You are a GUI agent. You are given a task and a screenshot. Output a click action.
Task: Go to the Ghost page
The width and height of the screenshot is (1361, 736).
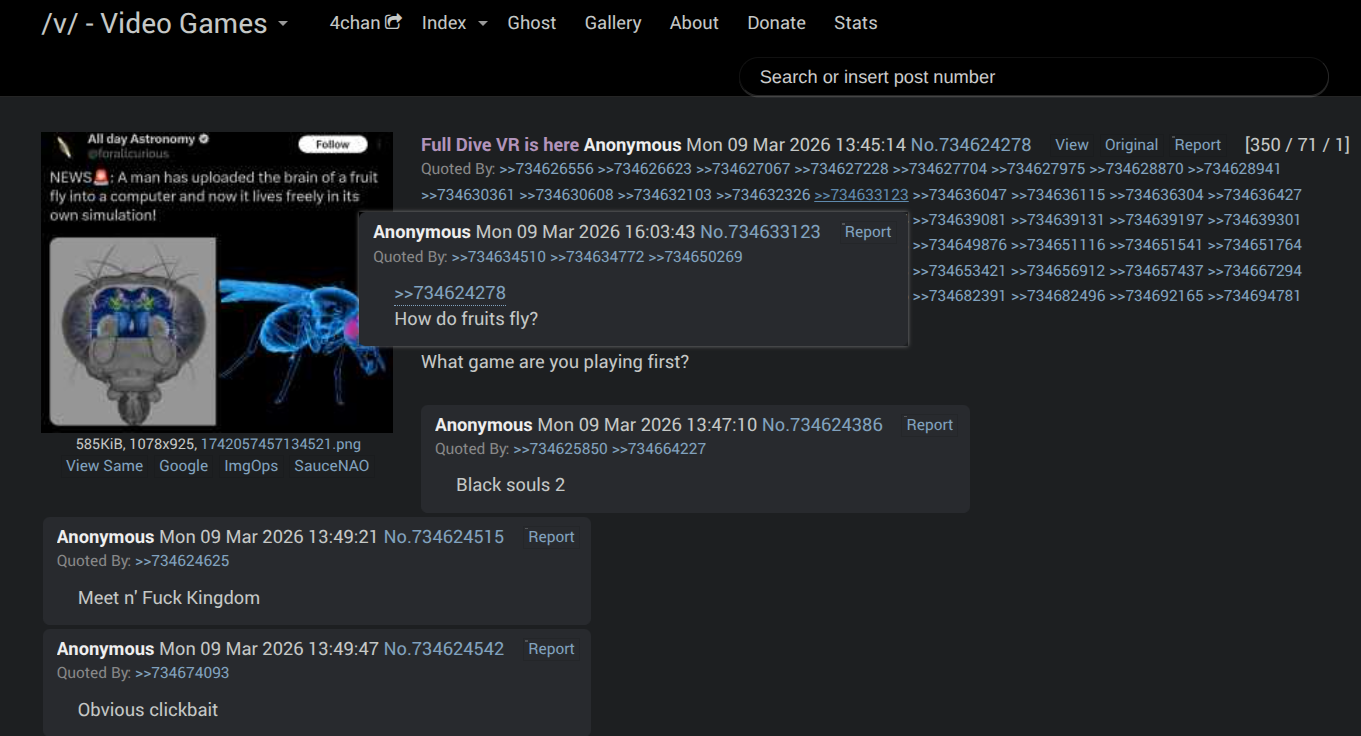532,23
